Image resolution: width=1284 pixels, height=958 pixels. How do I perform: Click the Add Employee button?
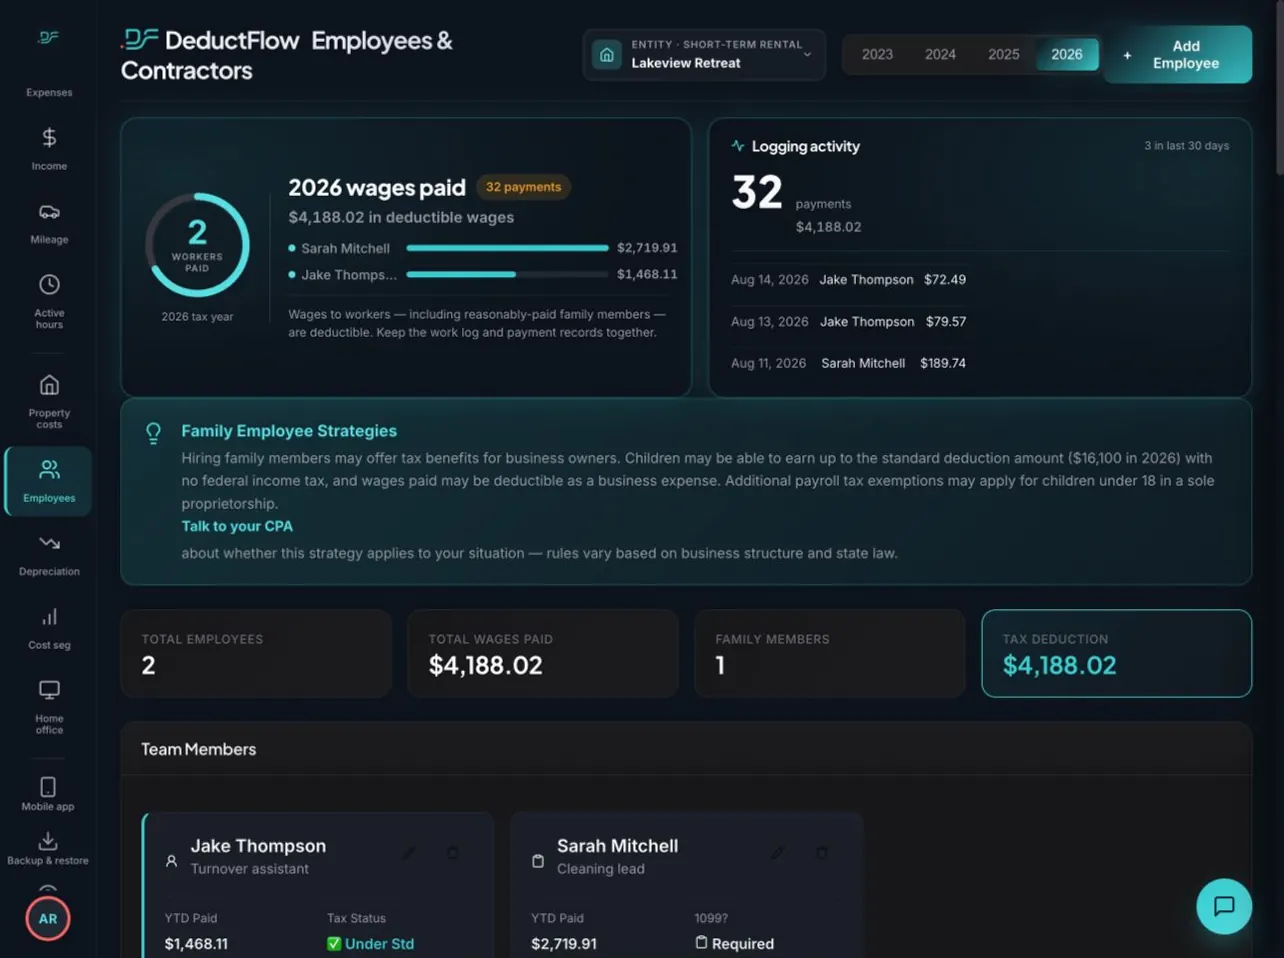point(1177,54)
